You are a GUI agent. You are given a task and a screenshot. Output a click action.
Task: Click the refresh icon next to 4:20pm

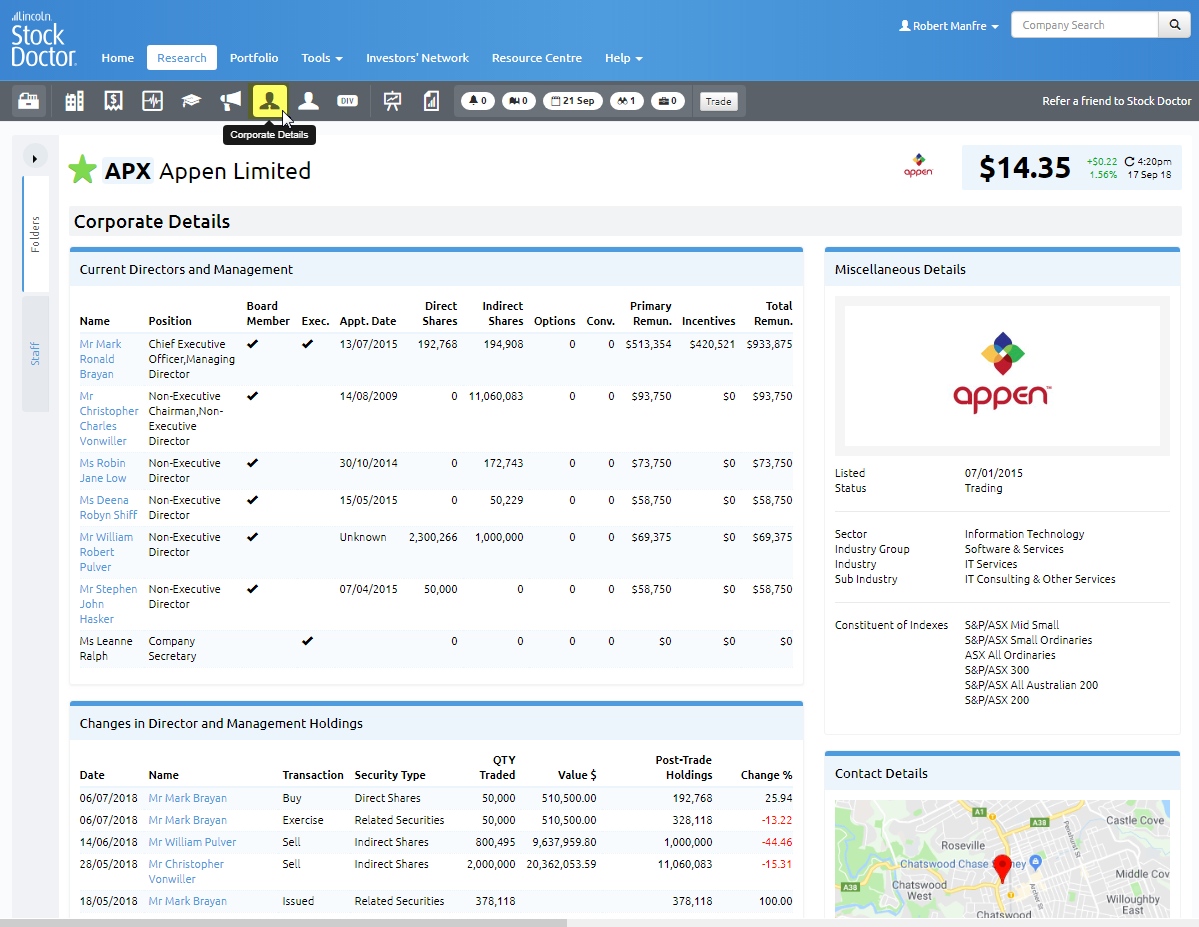[1129, 161]
